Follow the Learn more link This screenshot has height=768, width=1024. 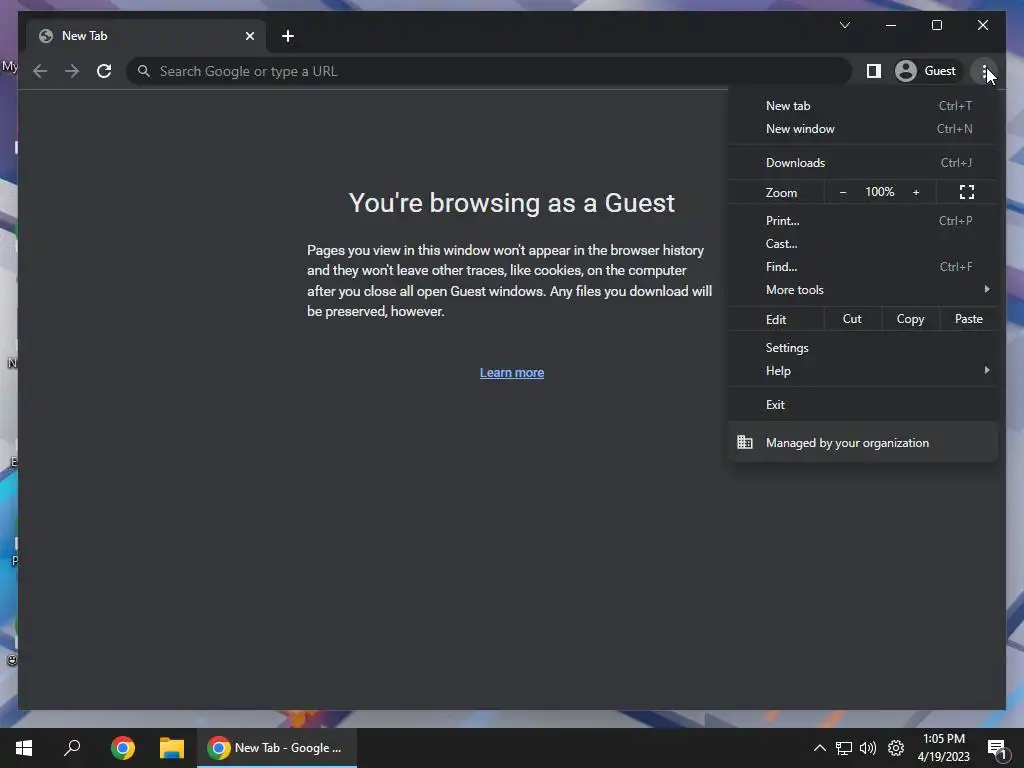(512, 373)
